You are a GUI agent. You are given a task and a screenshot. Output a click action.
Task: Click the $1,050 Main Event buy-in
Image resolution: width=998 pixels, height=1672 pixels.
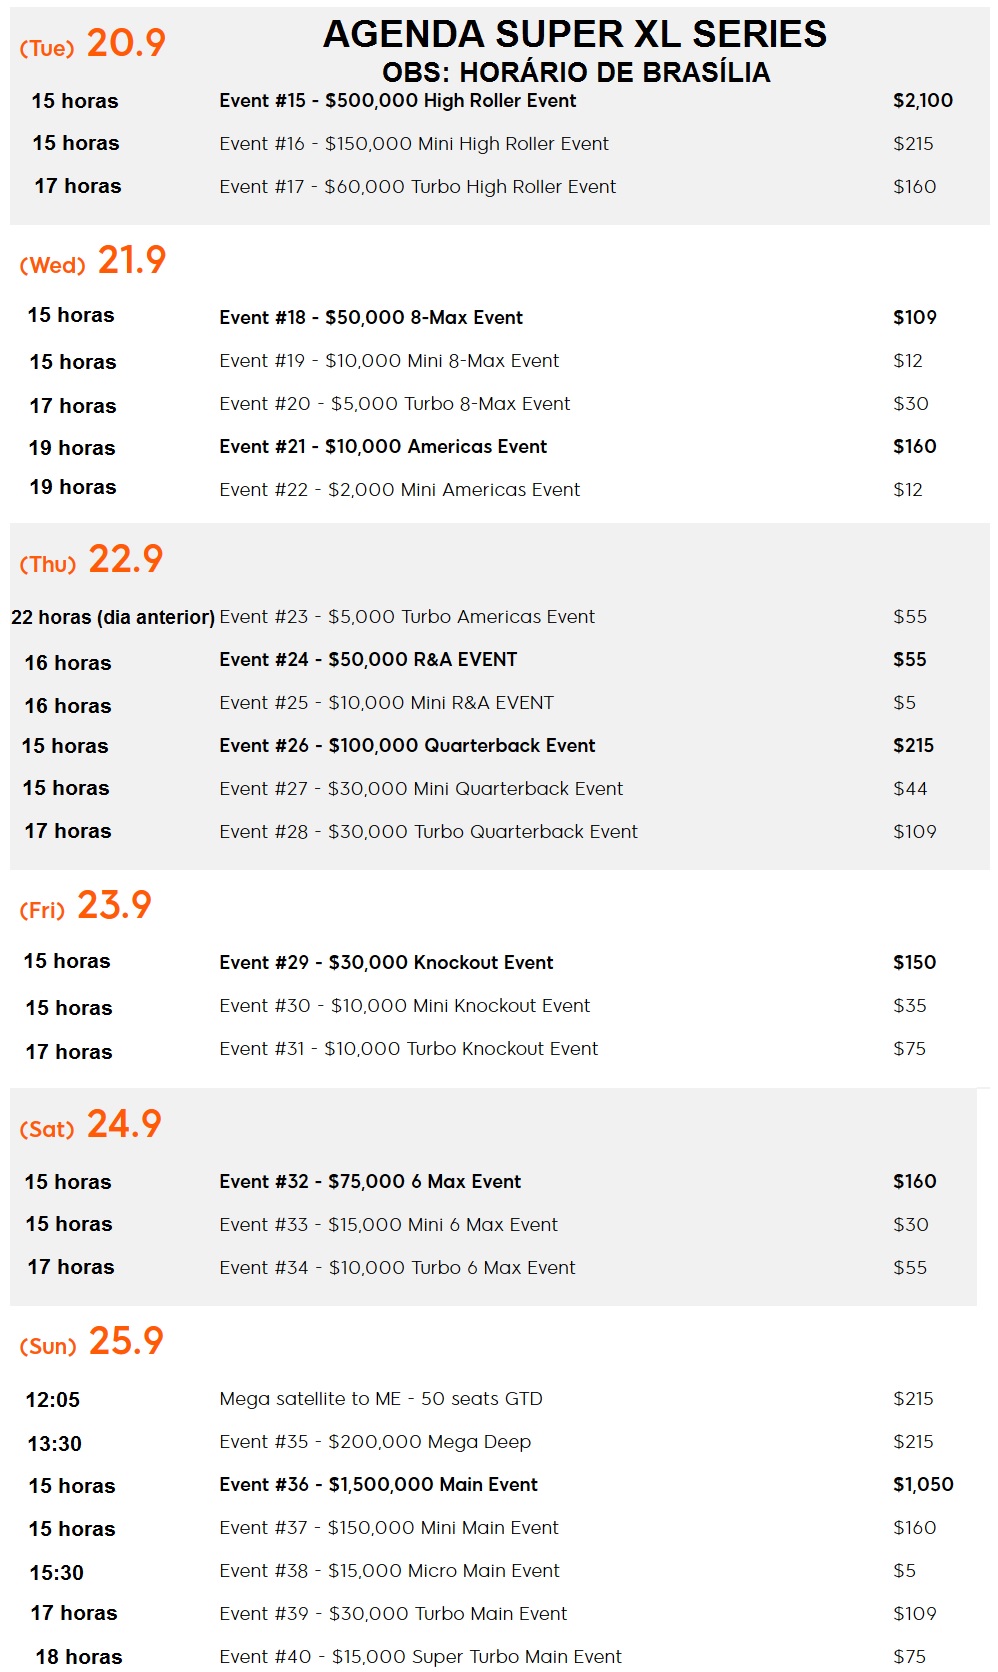(923, 1485)
